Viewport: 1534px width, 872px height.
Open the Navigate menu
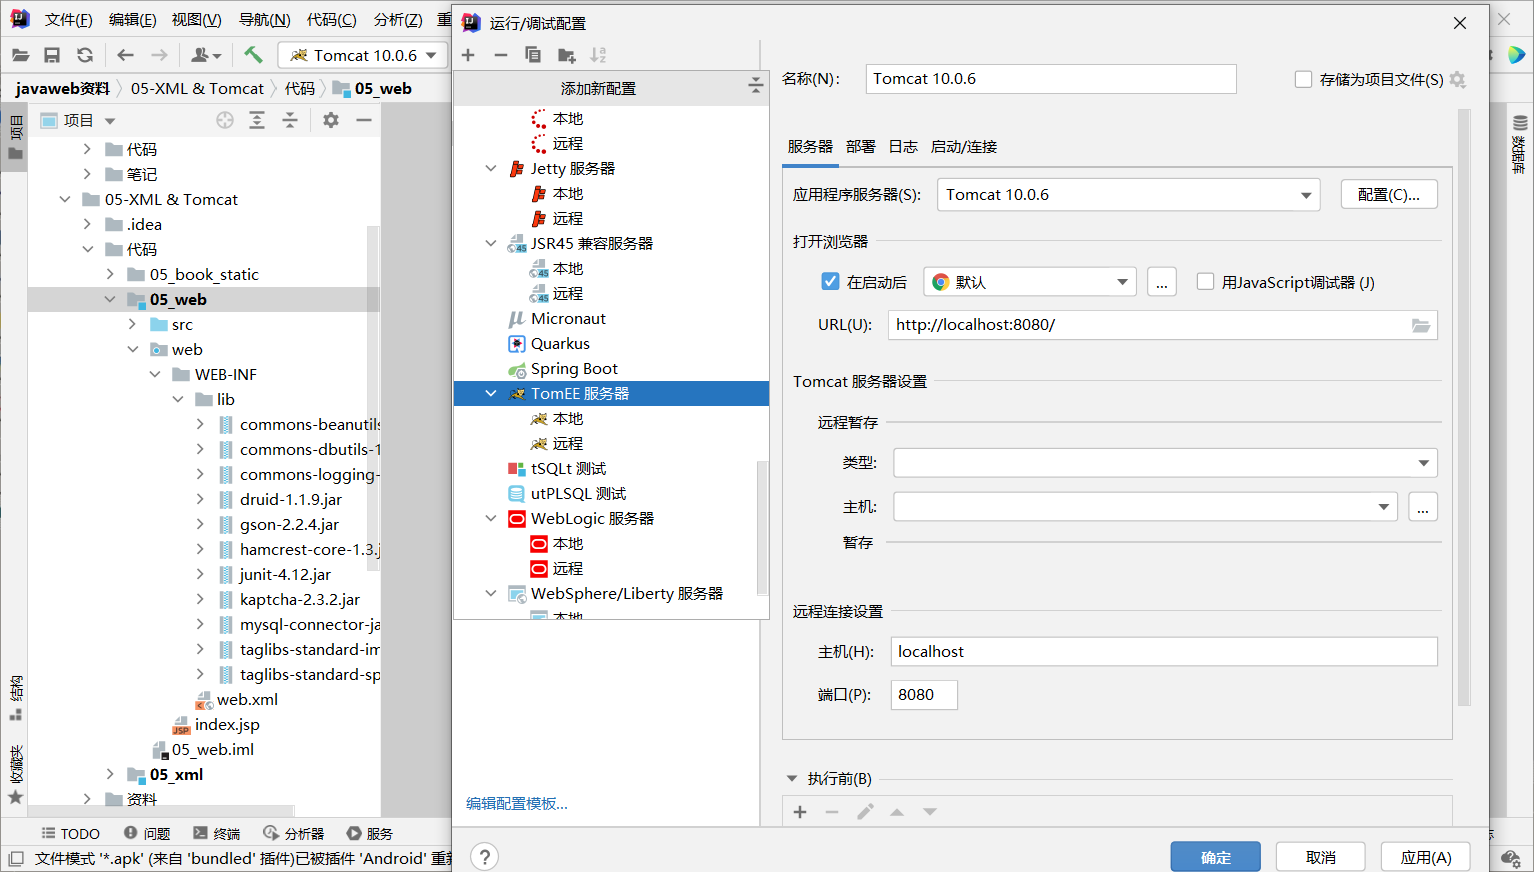coord(264,20)
